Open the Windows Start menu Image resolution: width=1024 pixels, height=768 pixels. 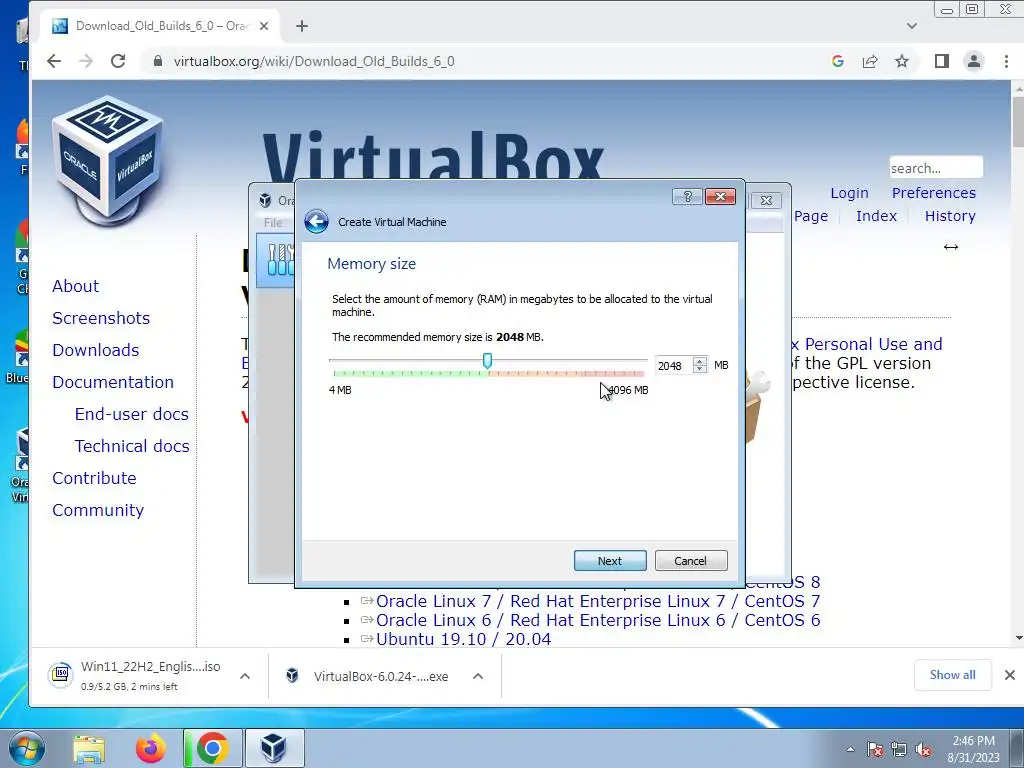[27, 748]
